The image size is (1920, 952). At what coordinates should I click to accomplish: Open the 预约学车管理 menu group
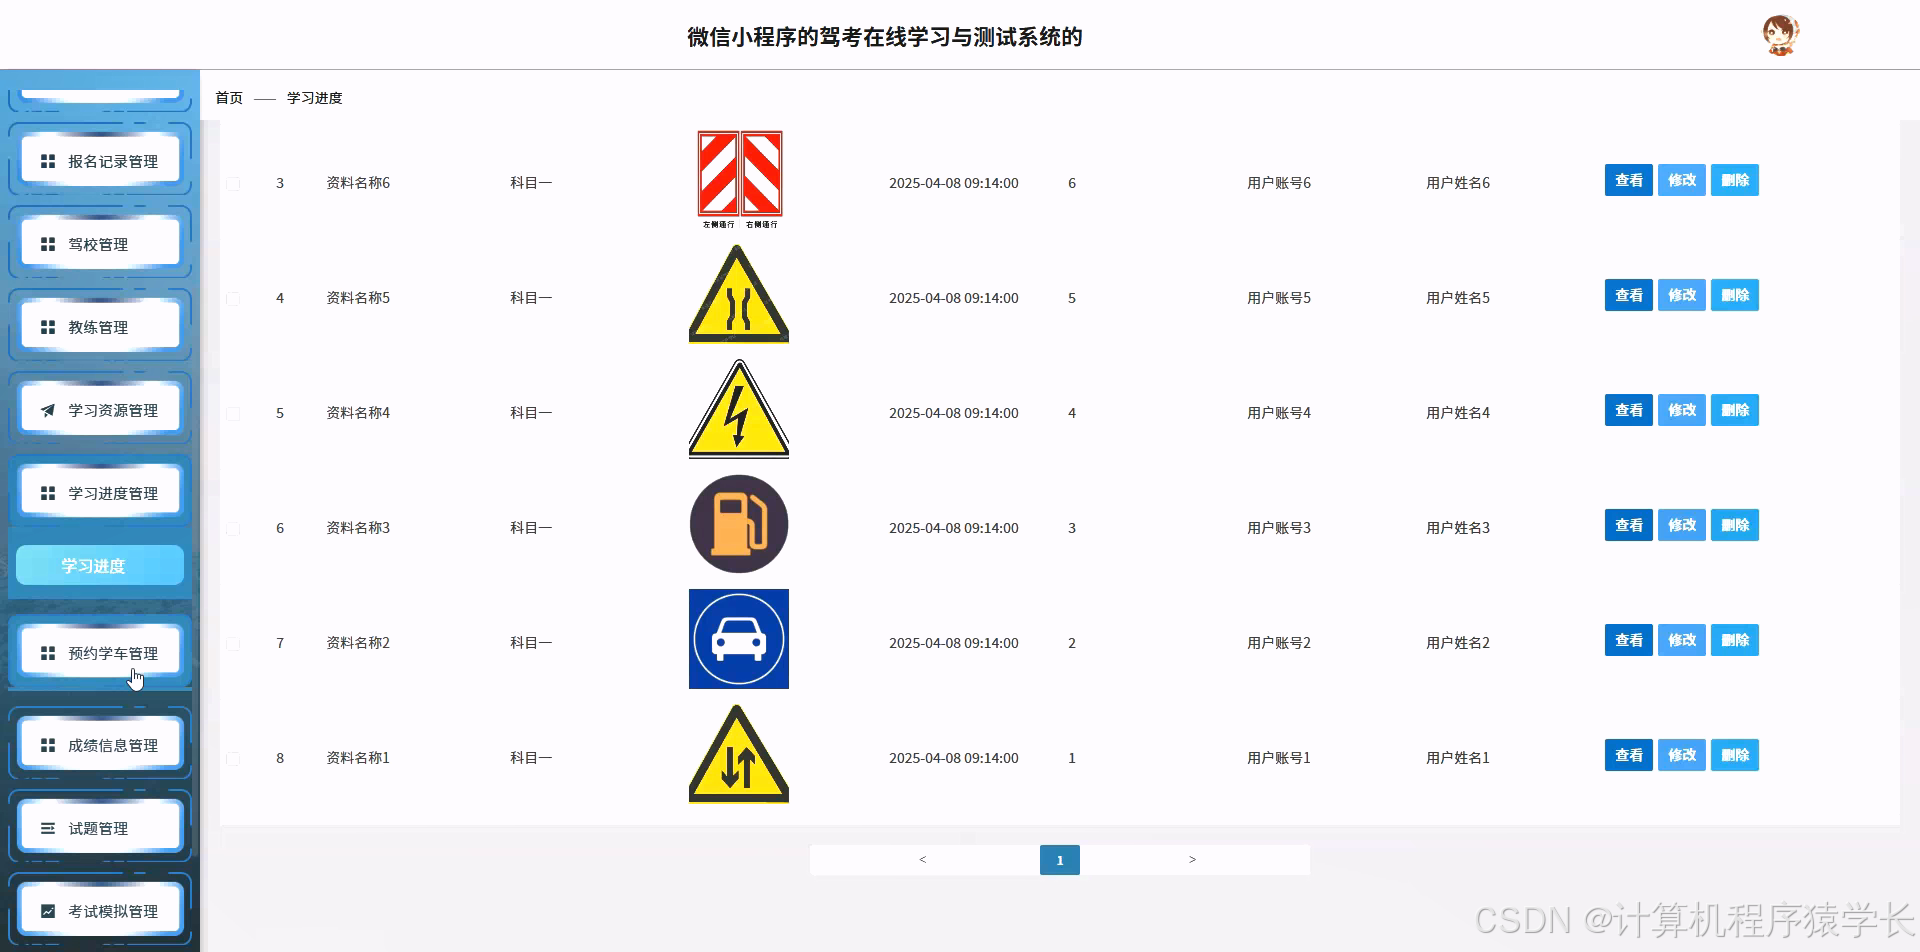coord(100,652)
